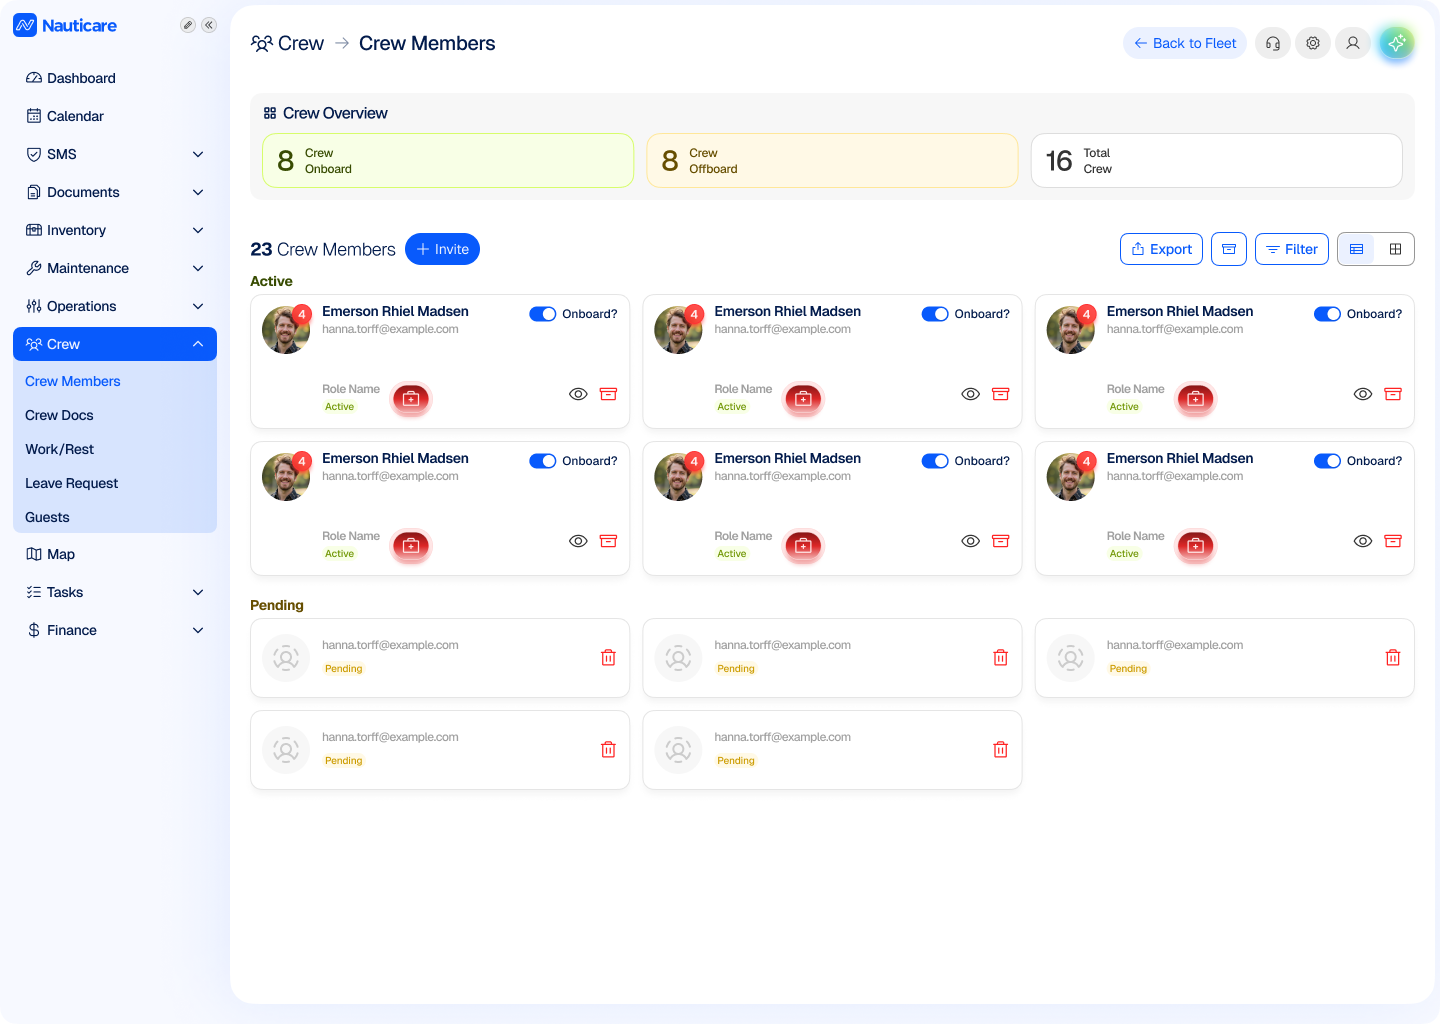Click the Documents file icon
The image size is (1440, 1024).
click(x=34, y=192)
